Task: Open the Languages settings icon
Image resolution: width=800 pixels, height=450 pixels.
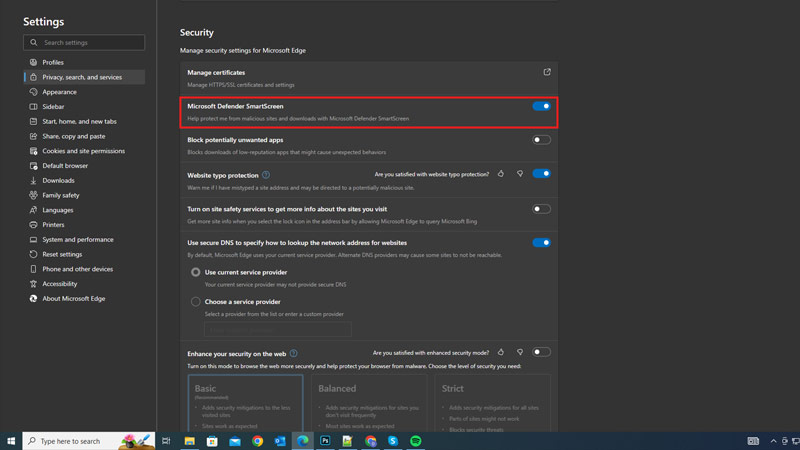Action: [33, 210]
